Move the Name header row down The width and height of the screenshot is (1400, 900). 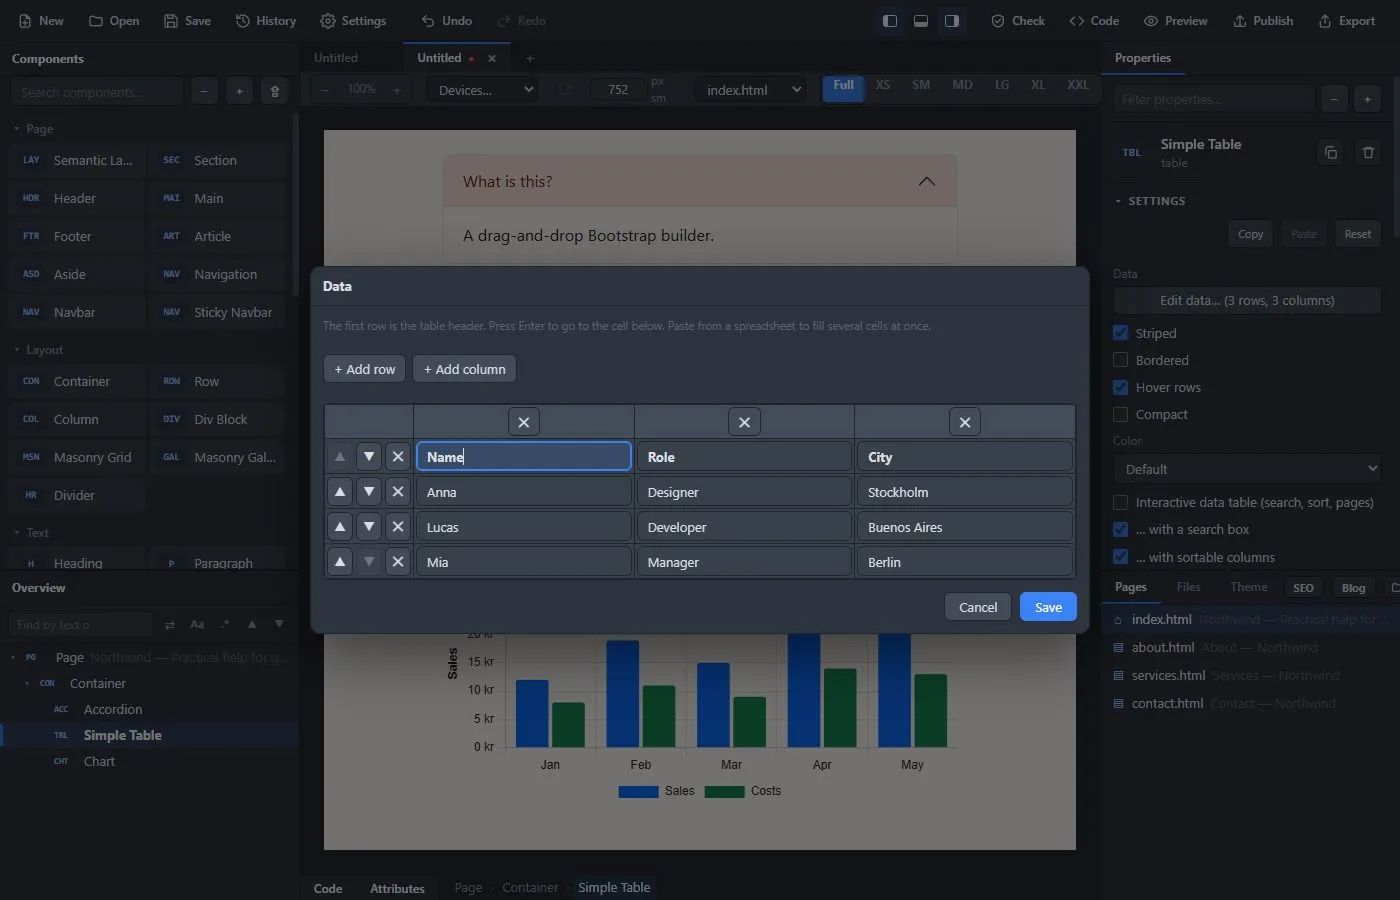click(369, 457)
